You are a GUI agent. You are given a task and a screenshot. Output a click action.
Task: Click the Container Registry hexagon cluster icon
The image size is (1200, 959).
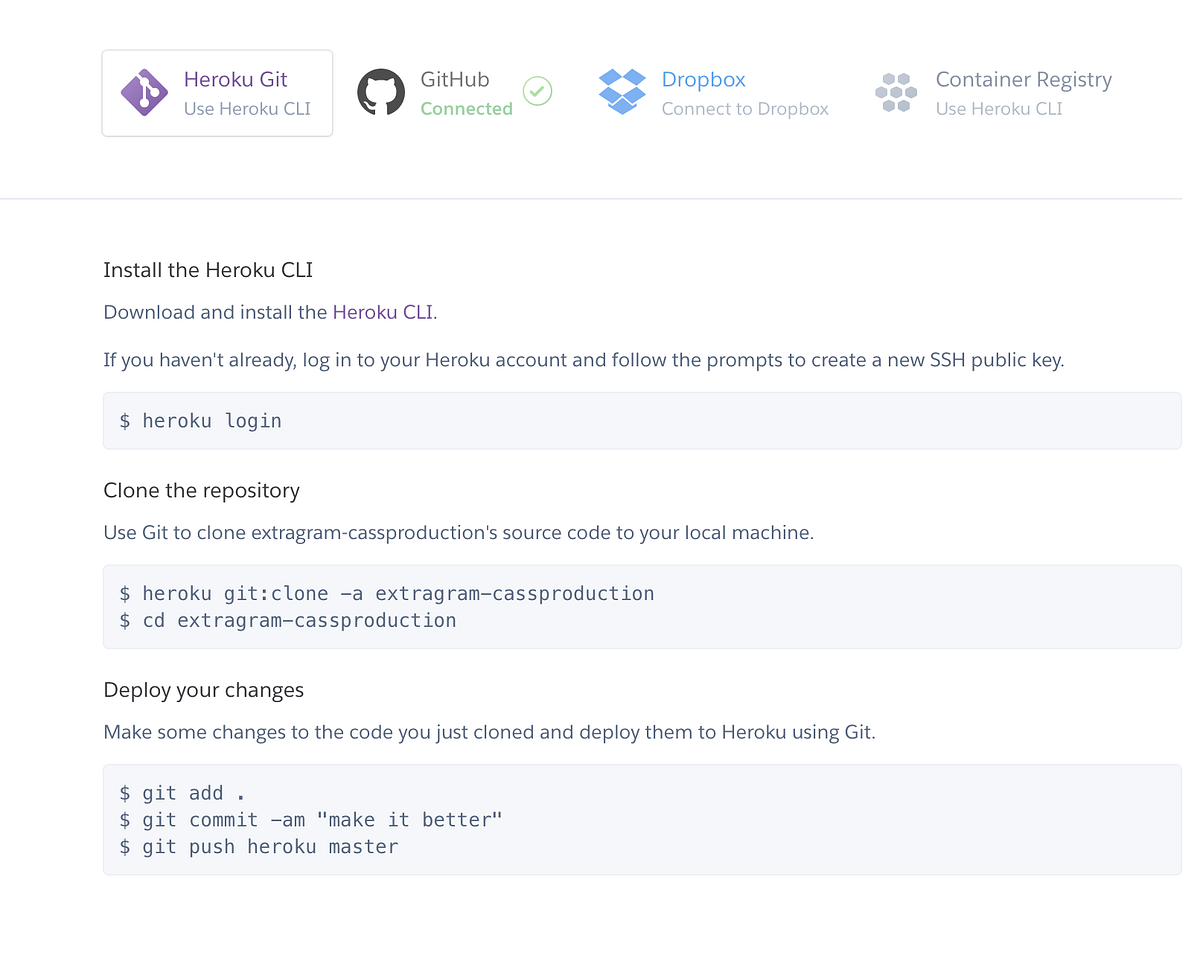[x=895, y=92]
